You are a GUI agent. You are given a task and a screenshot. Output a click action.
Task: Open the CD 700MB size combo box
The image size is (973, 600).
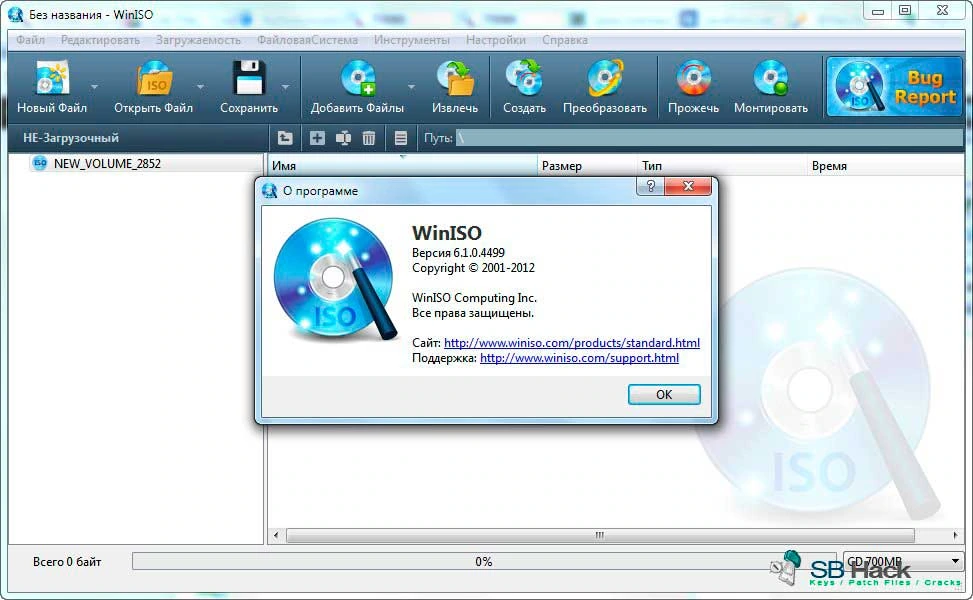904,561
